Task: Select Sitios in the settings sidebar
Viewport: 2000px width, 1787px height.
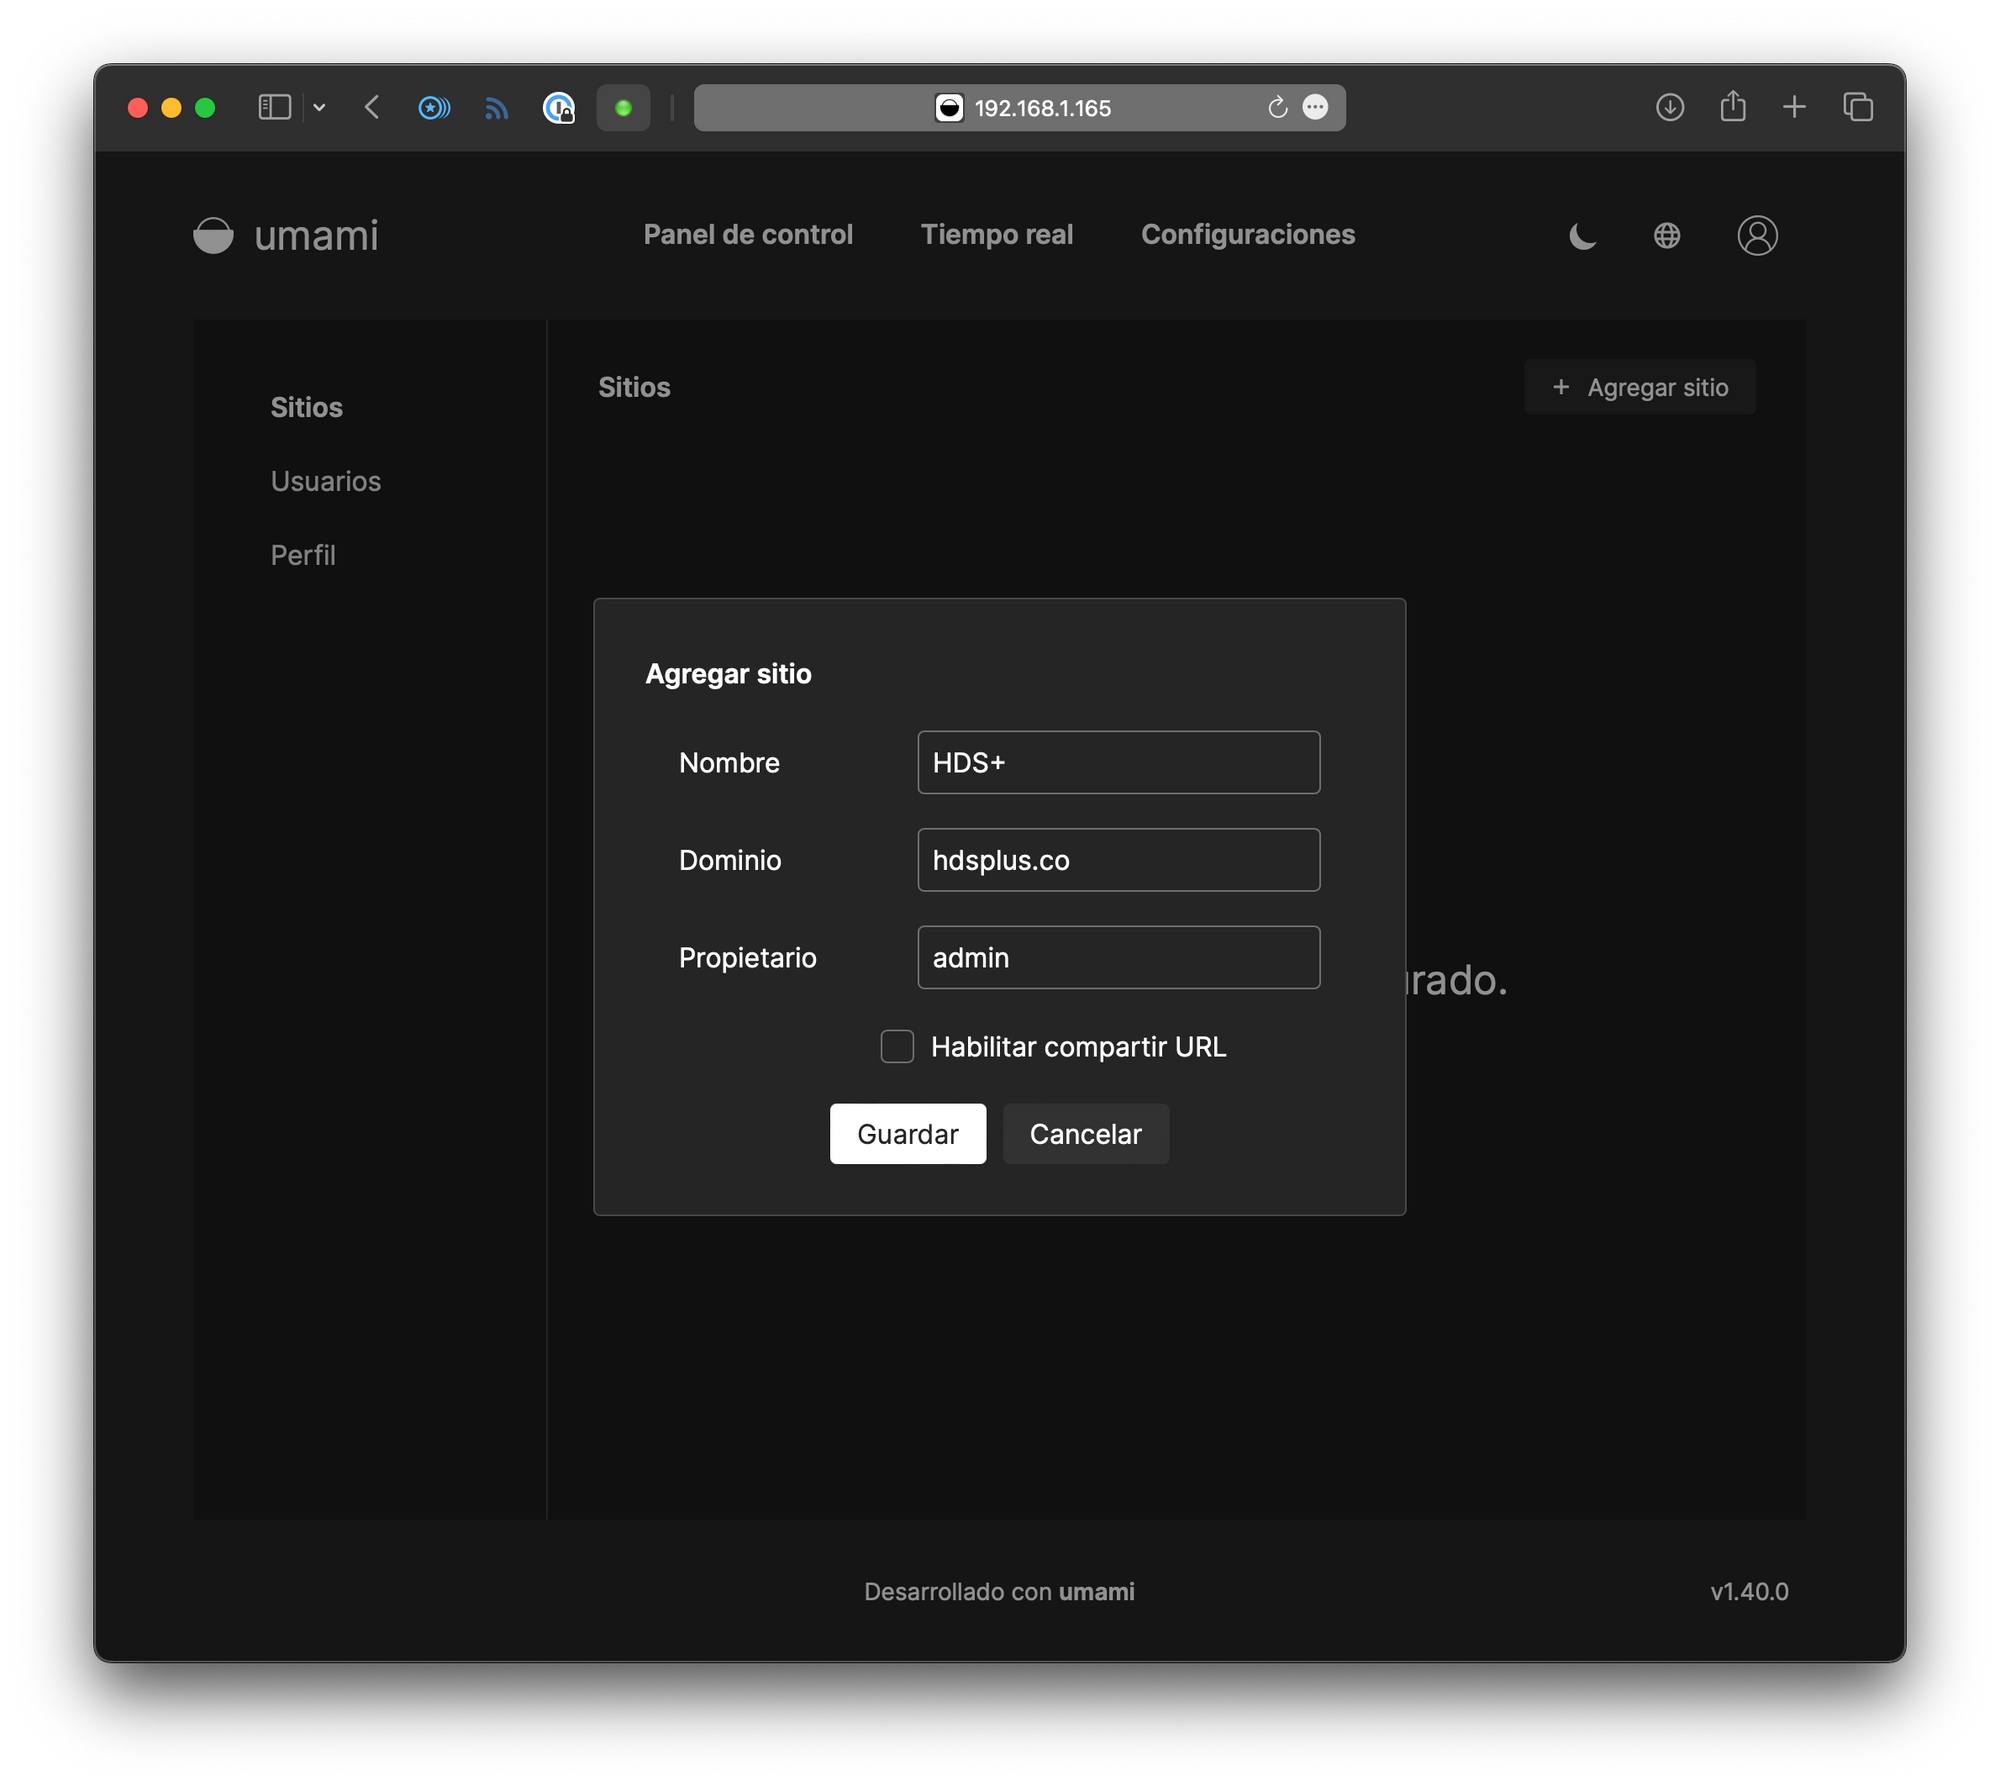Action: [x=306, y=408]
